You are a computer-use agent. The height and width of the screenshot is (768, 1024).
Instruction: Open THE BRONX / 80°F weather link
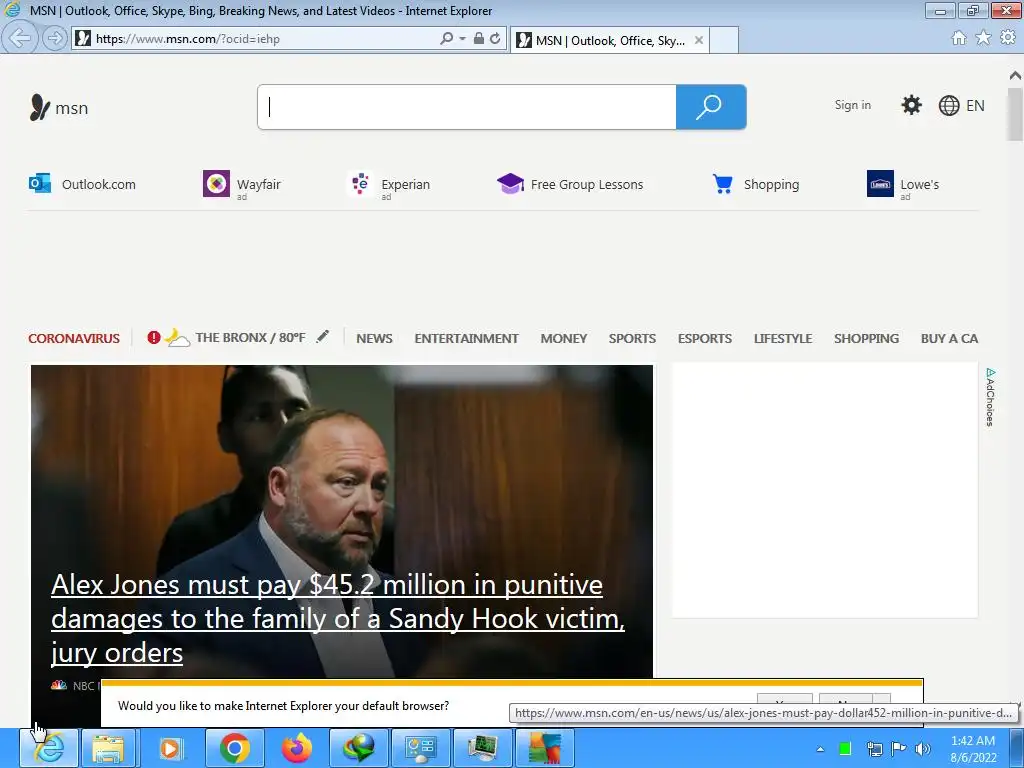tap(250, 338)
